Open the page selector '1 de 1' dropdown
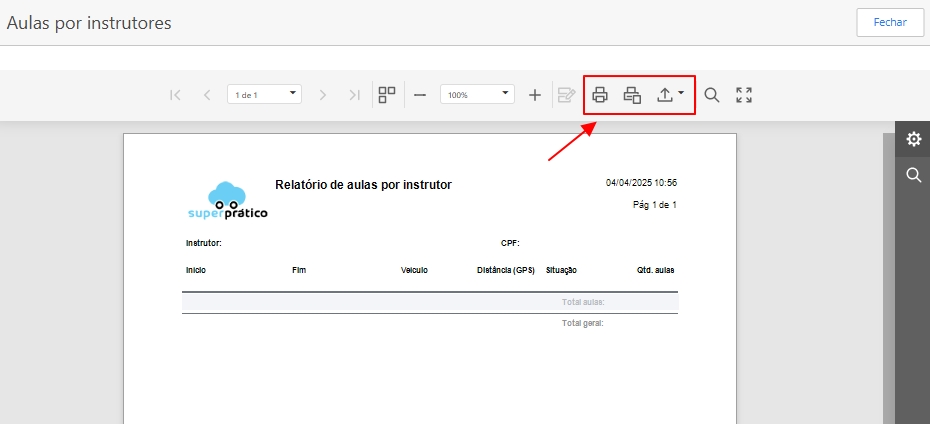Image resolution: width=930 pixels, height=424 pixels. click(x=264, y=94)
